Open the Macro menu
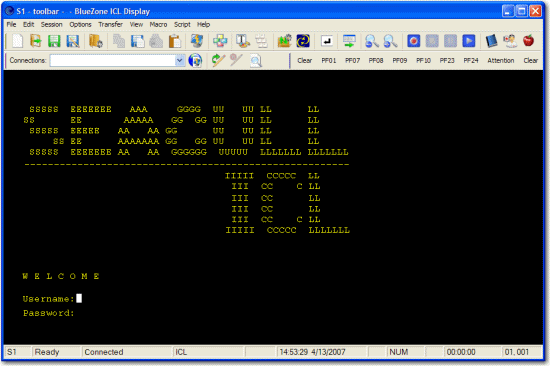Image resolution: width=550 pixels, height=366 pixels. (158, 24)
